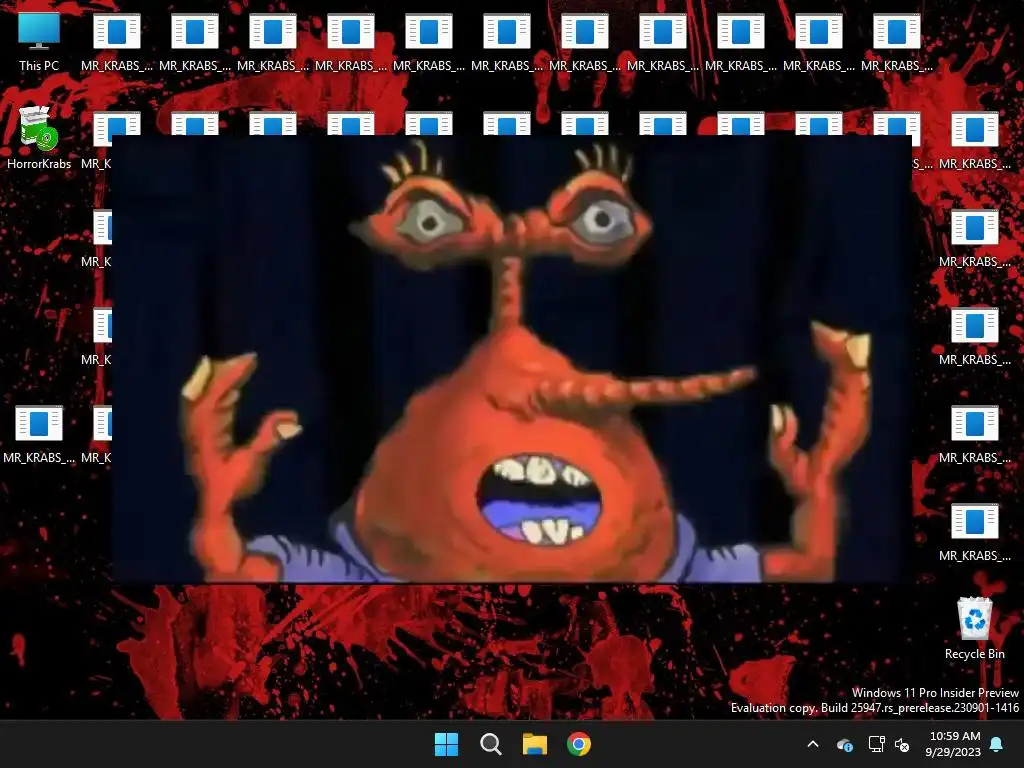Select MR_KRABS file in HorrorKrabs column

(39, 434)
